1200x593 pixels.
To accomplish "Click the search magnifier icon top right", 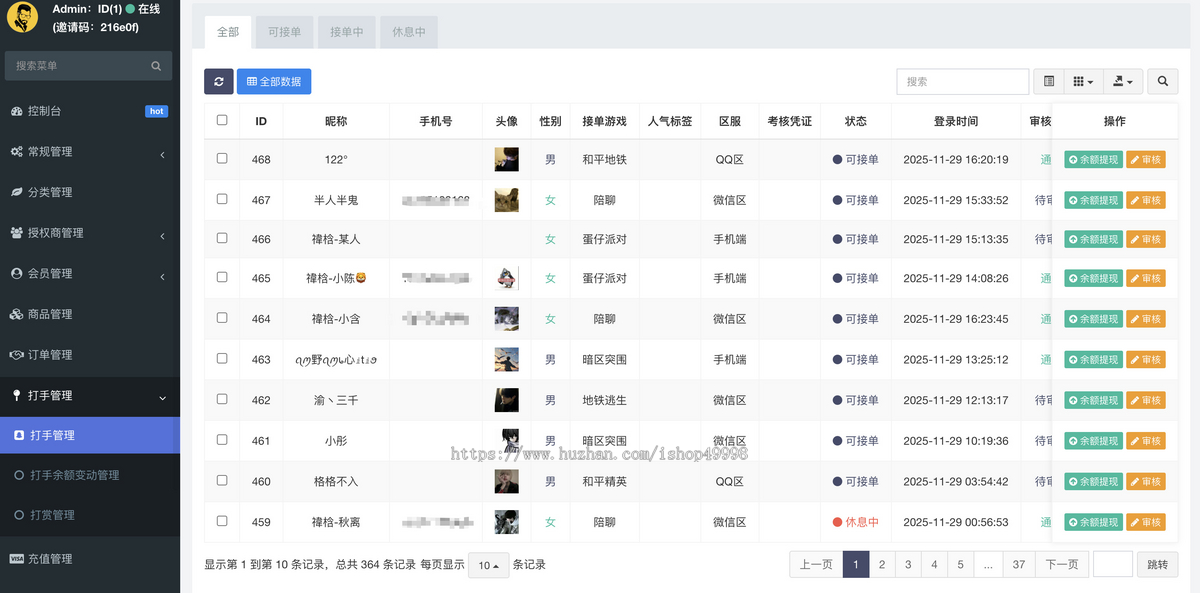I will (x=1162, y=81).
